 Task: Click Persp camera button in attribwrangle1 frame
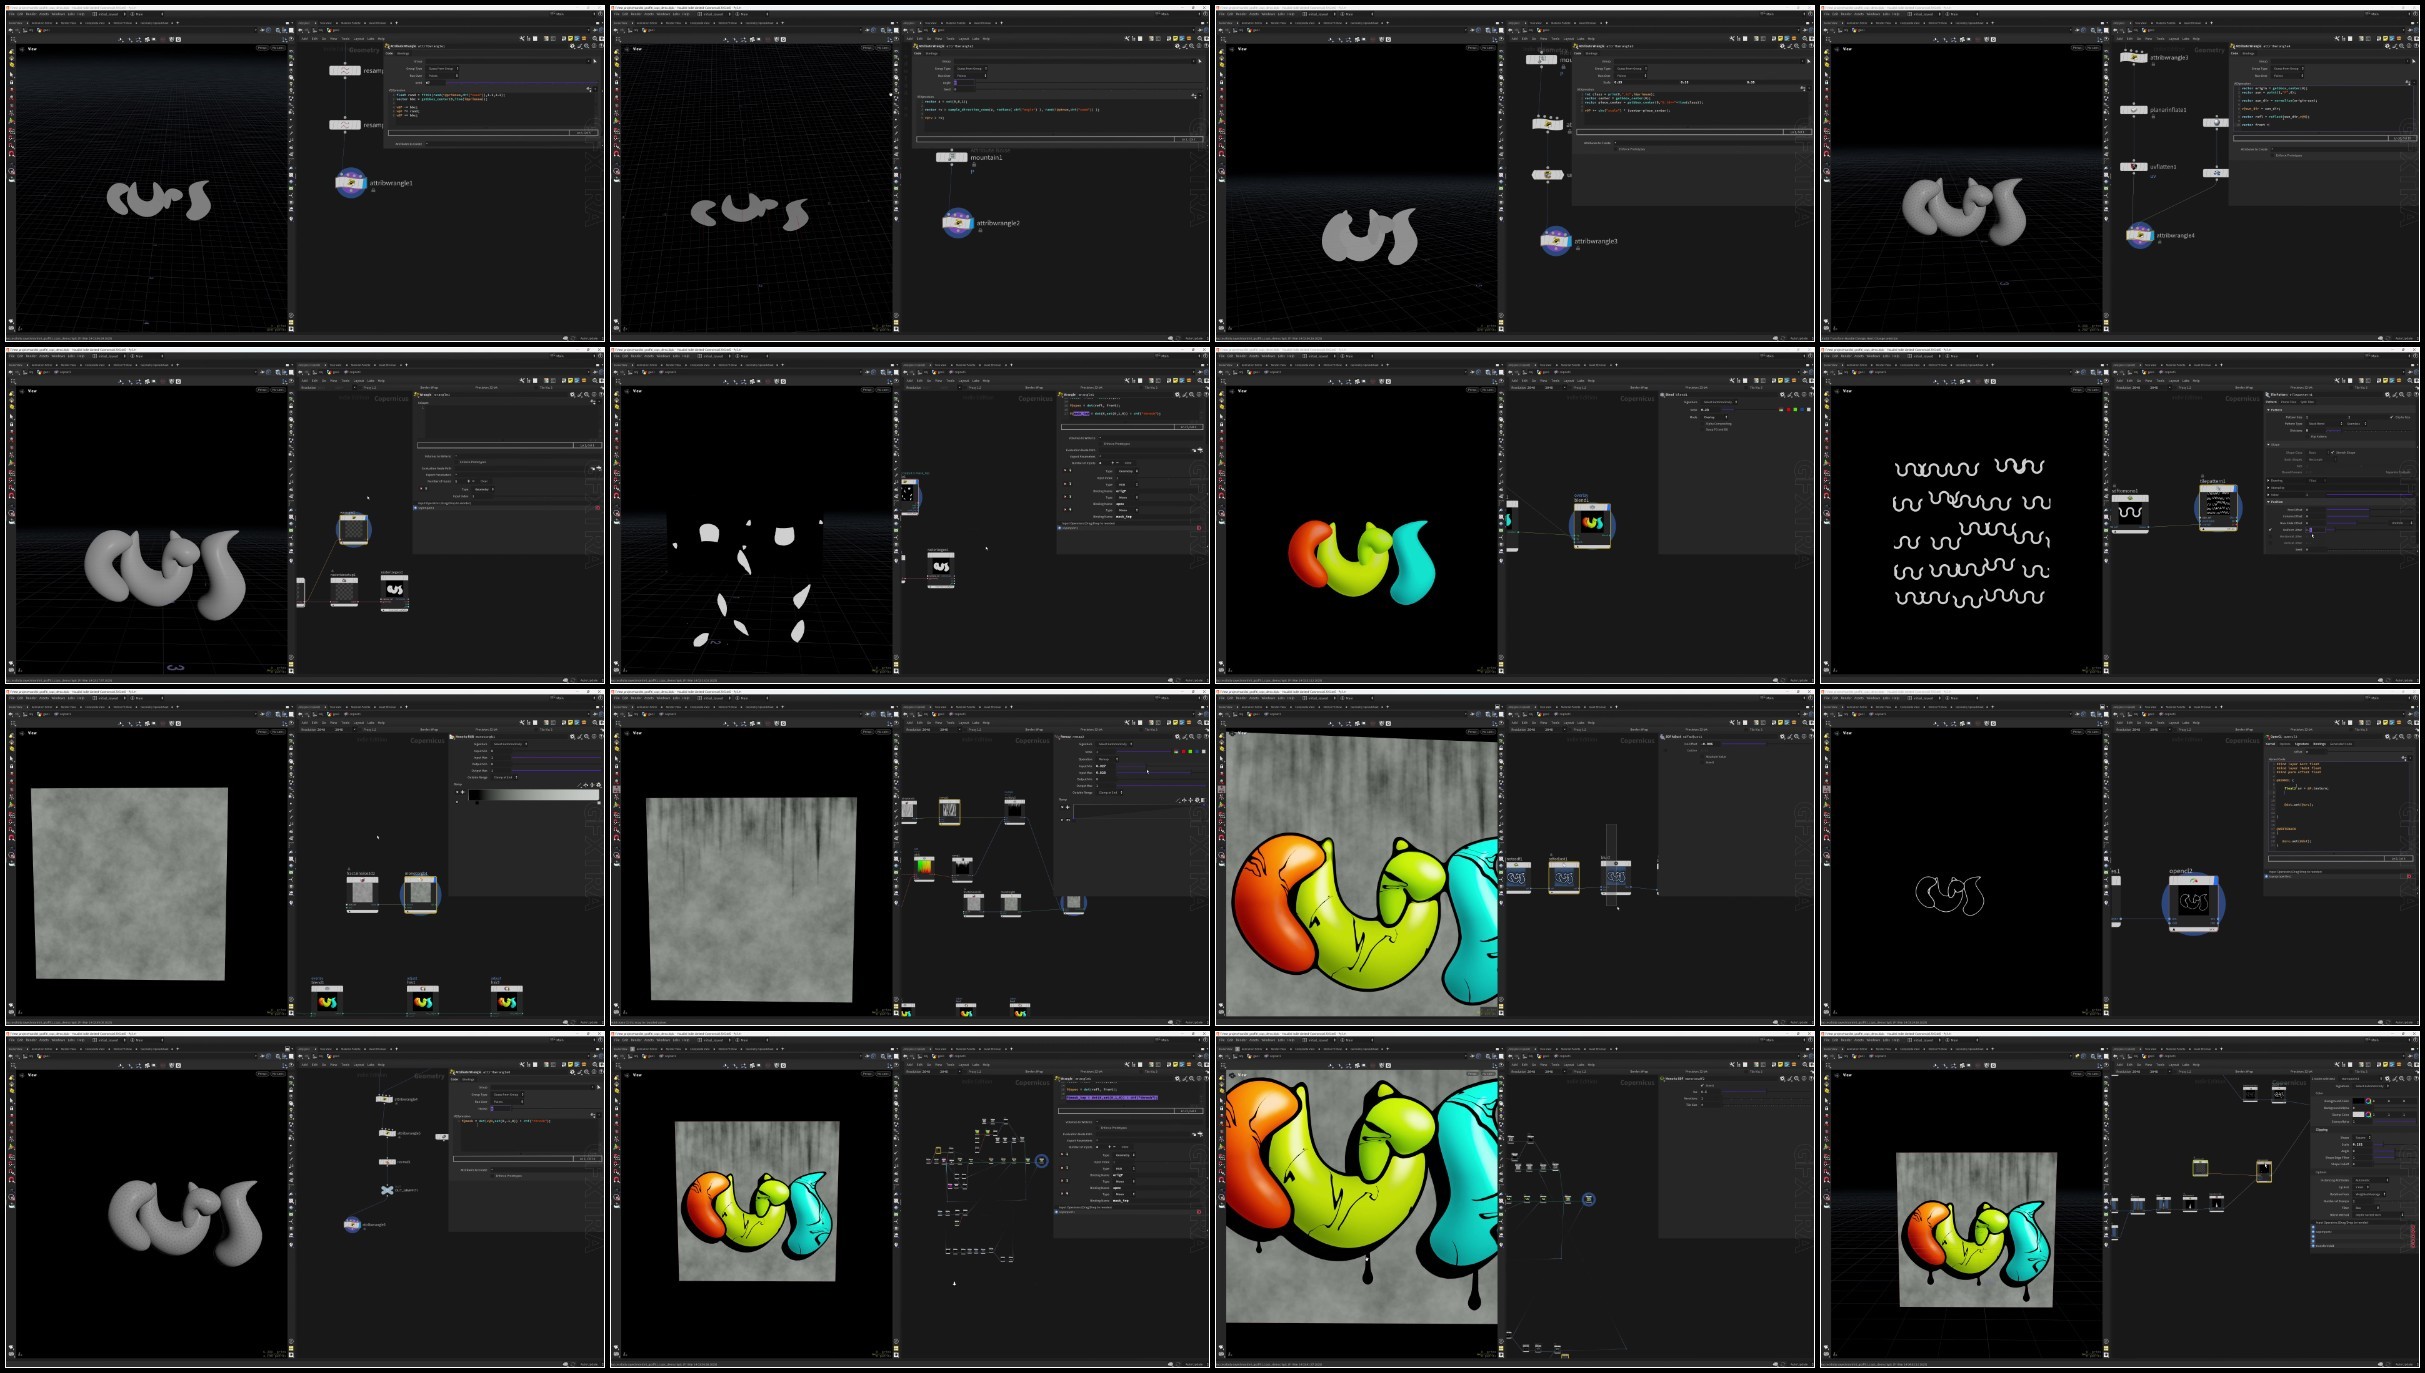tap(262, 47)
